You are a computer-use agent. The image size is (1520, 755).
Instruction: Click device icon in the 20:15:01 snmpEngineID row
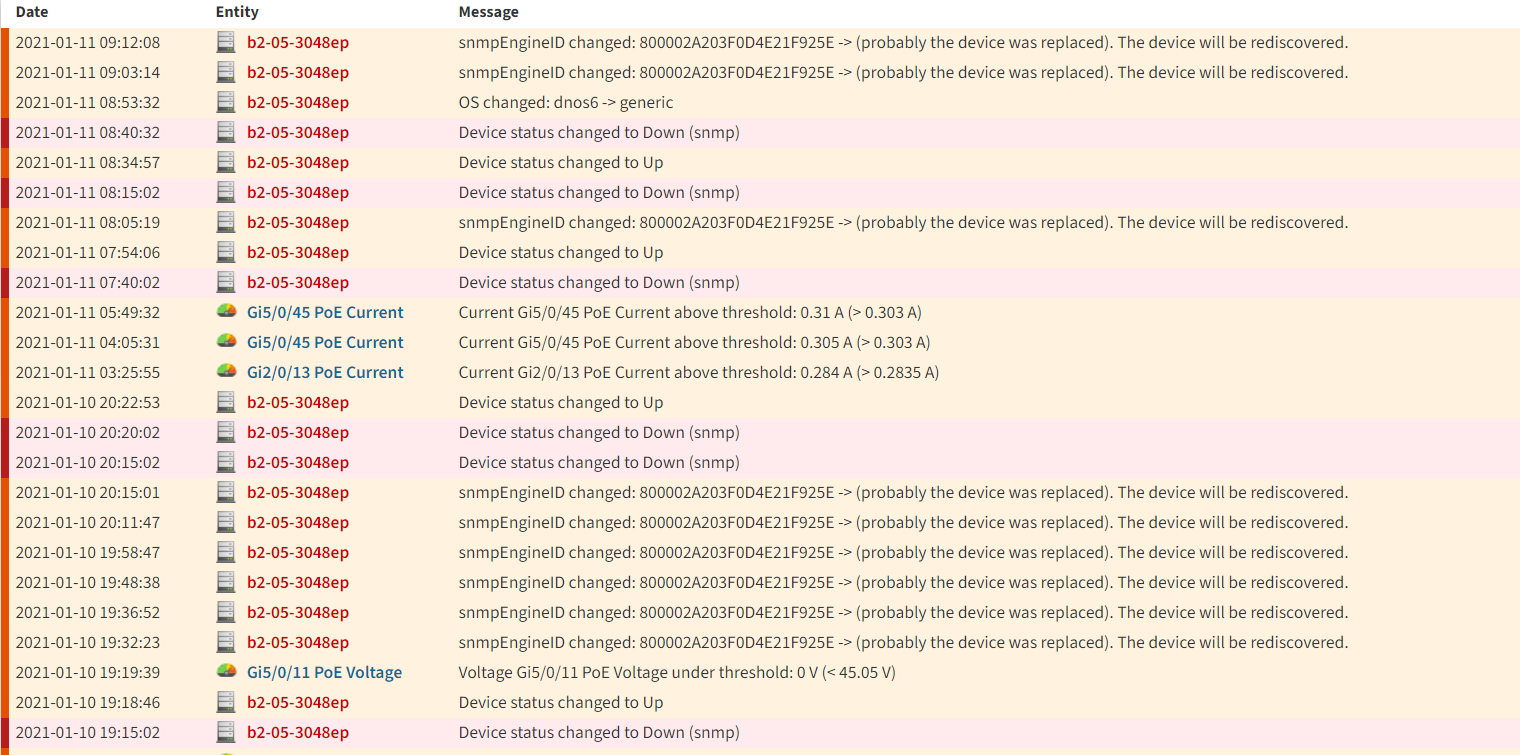coord(226,492)
